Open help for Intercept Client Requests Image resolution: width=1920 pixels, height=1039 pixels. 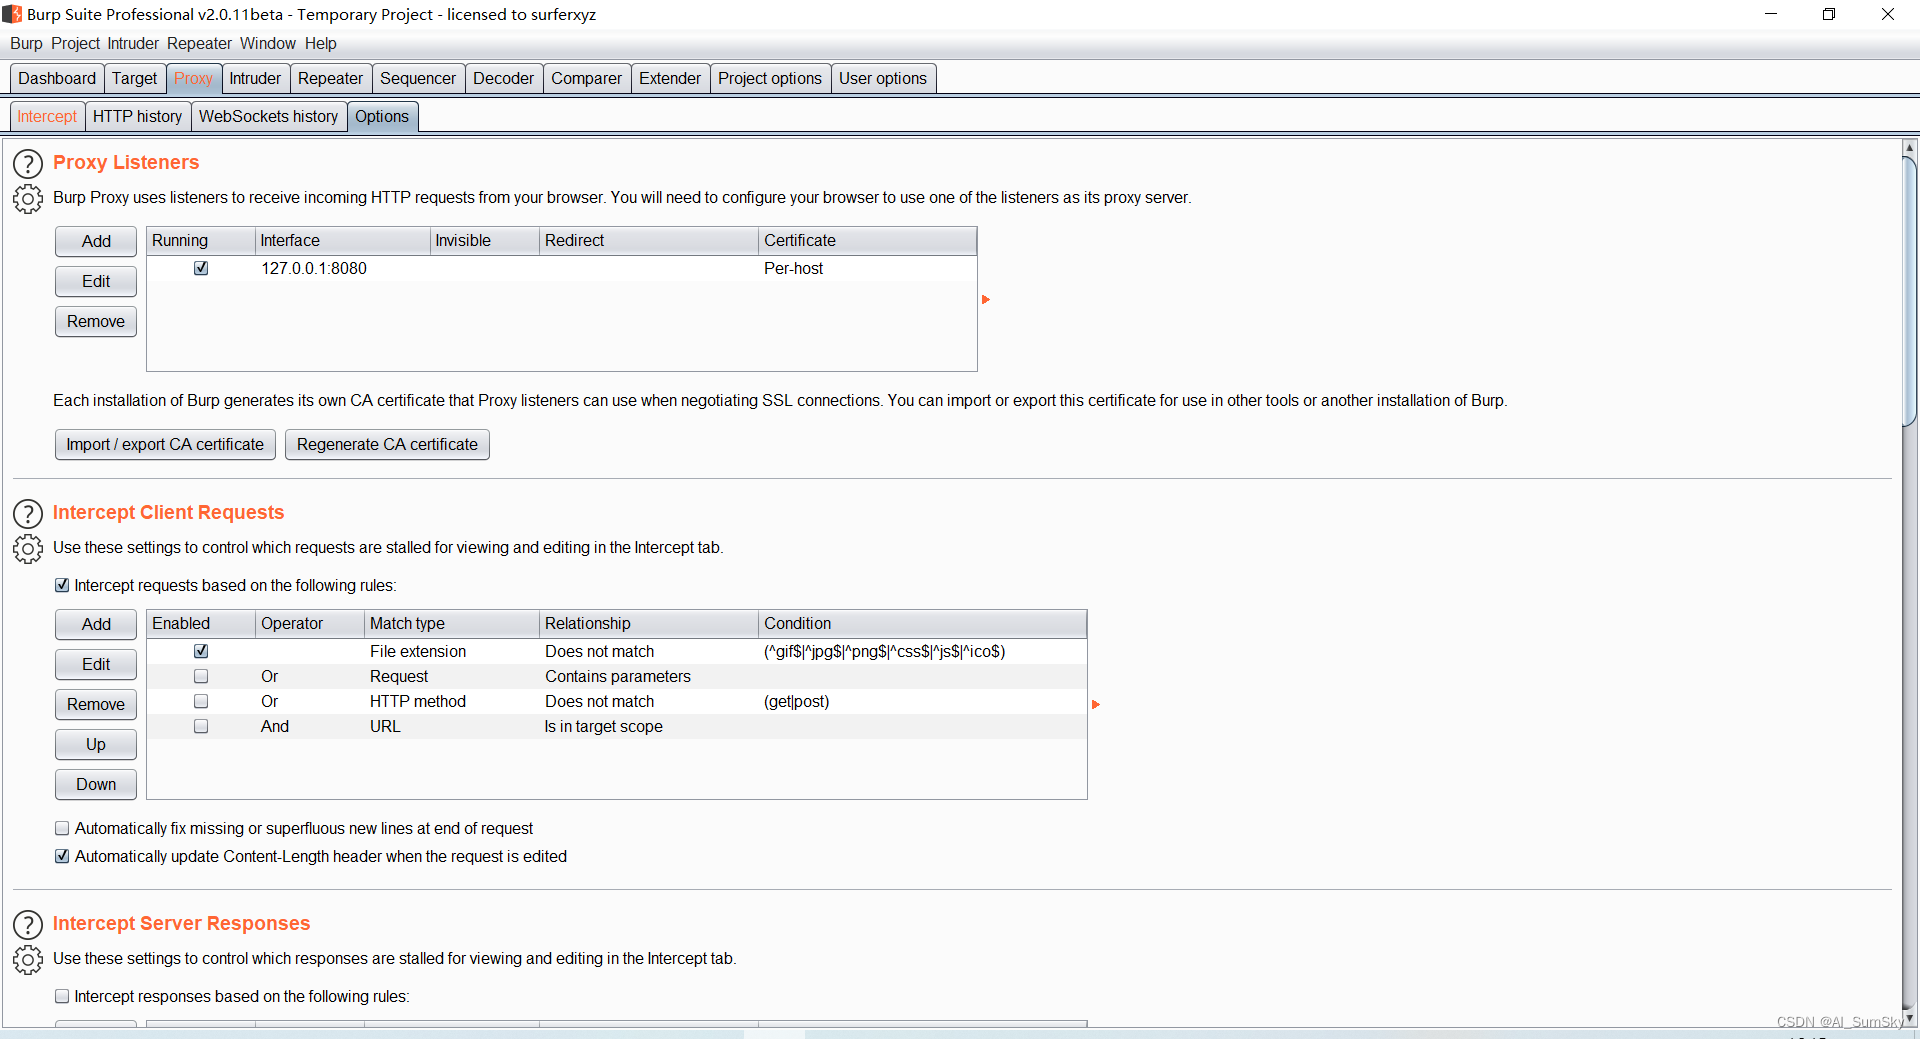click(x=28, y=513)
